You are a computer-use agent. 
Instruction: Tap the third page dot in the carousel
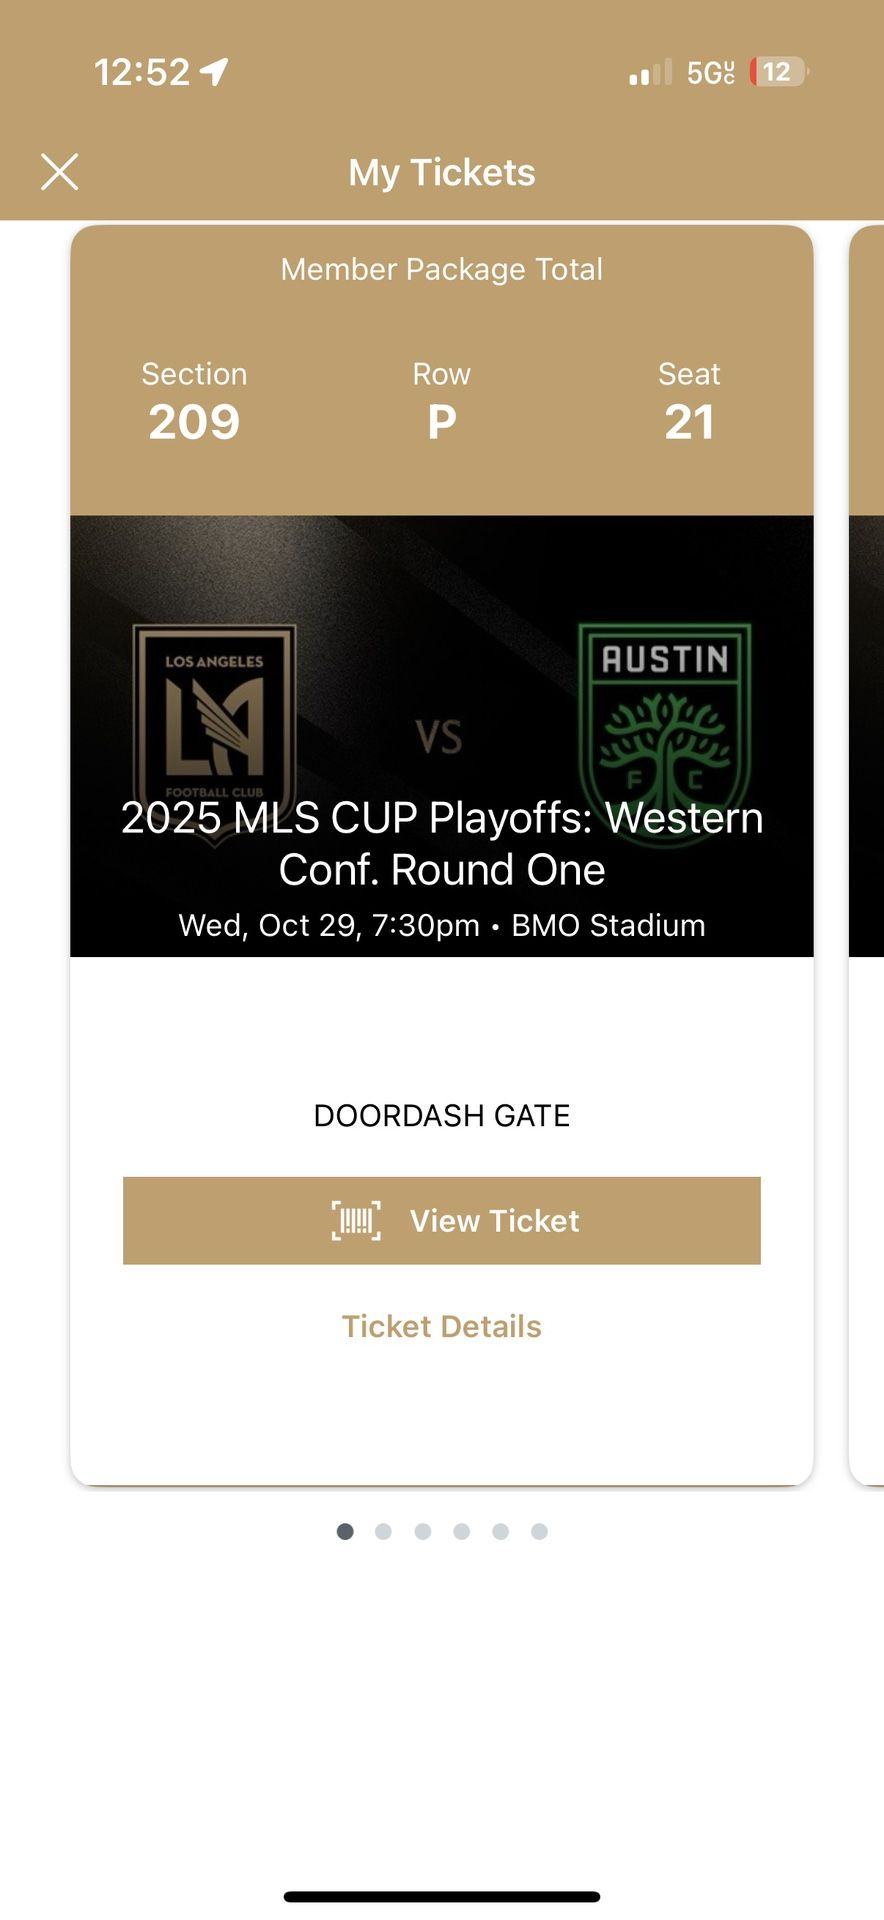click(x=422, y=1531)
